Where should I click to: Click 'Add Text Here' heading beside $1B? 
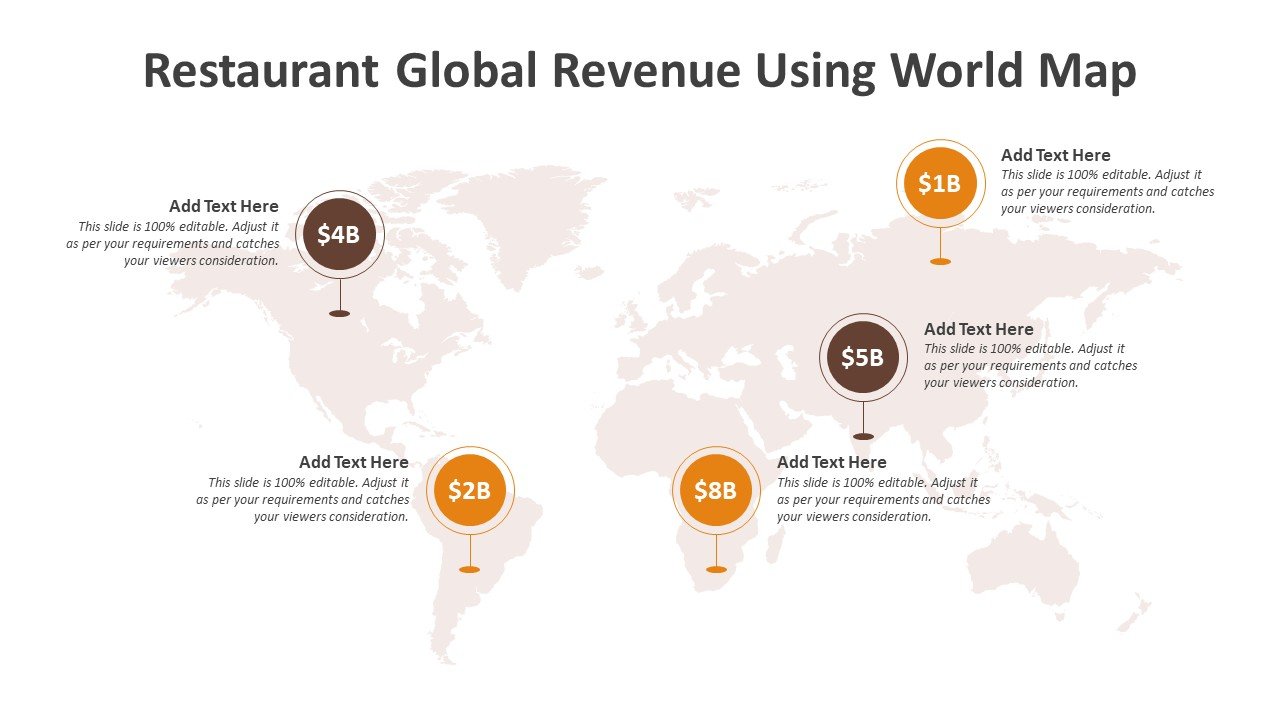[1056, 155]
